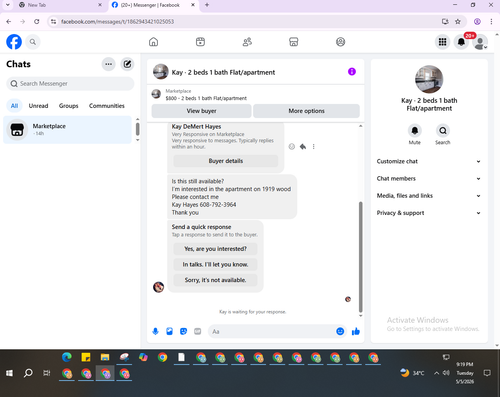Viewport: 500px width, 397px height.
Task: Open Buyer details button
Action: point(226,161)
